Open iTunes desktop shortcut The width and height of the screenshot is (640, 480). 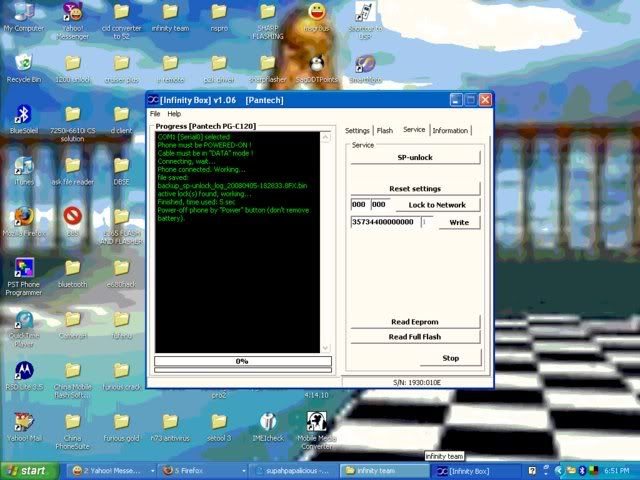click(24, 170)
